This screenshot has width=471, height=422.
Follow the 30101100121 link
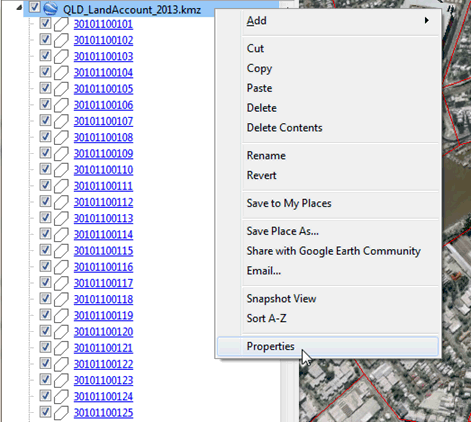point(103,348)
